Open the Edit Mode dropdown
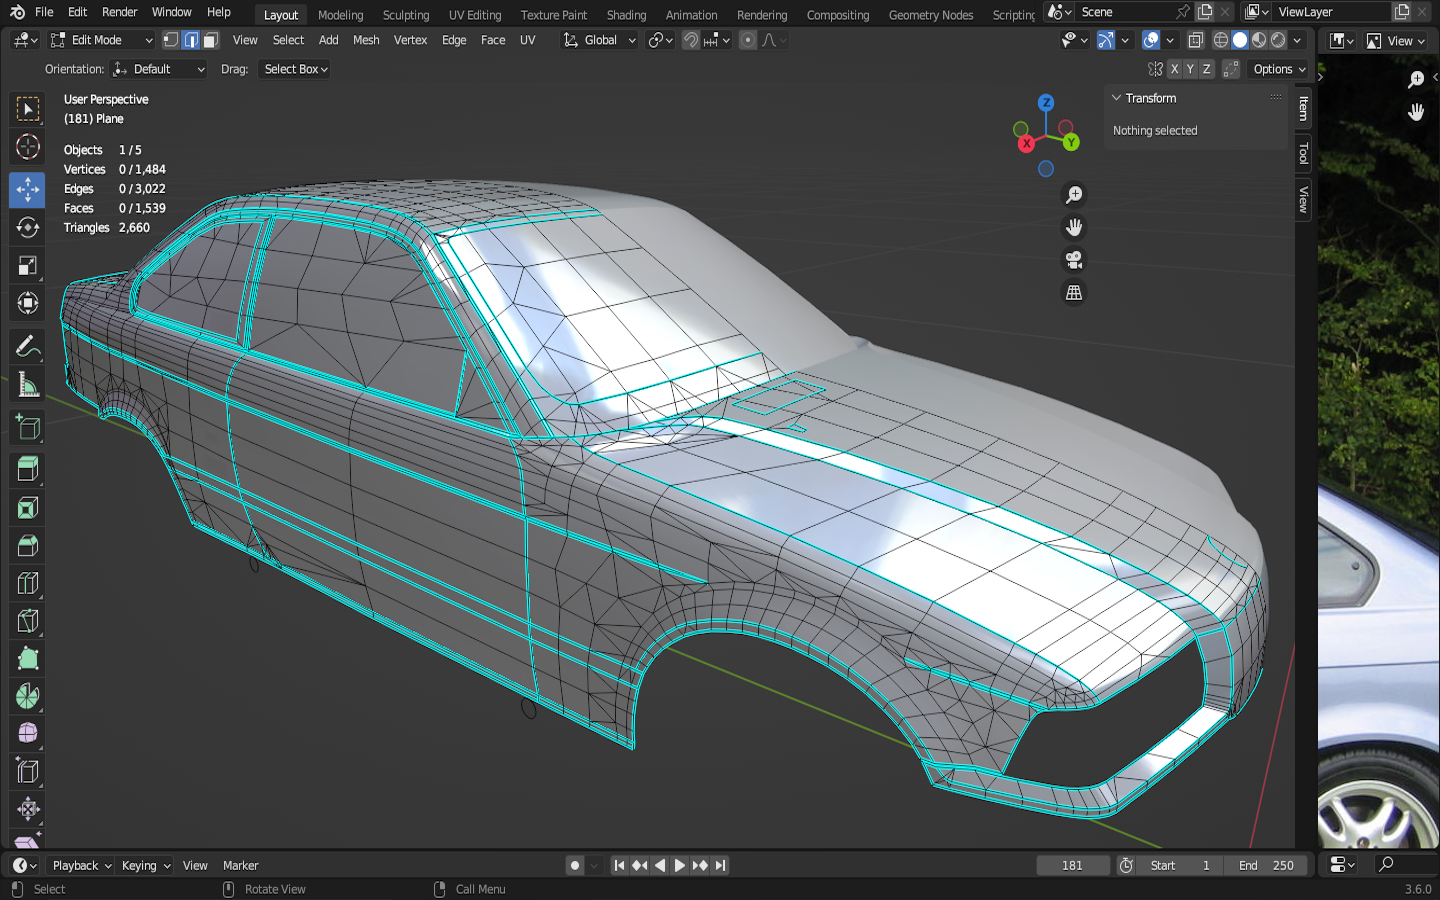 click(102, 40)
